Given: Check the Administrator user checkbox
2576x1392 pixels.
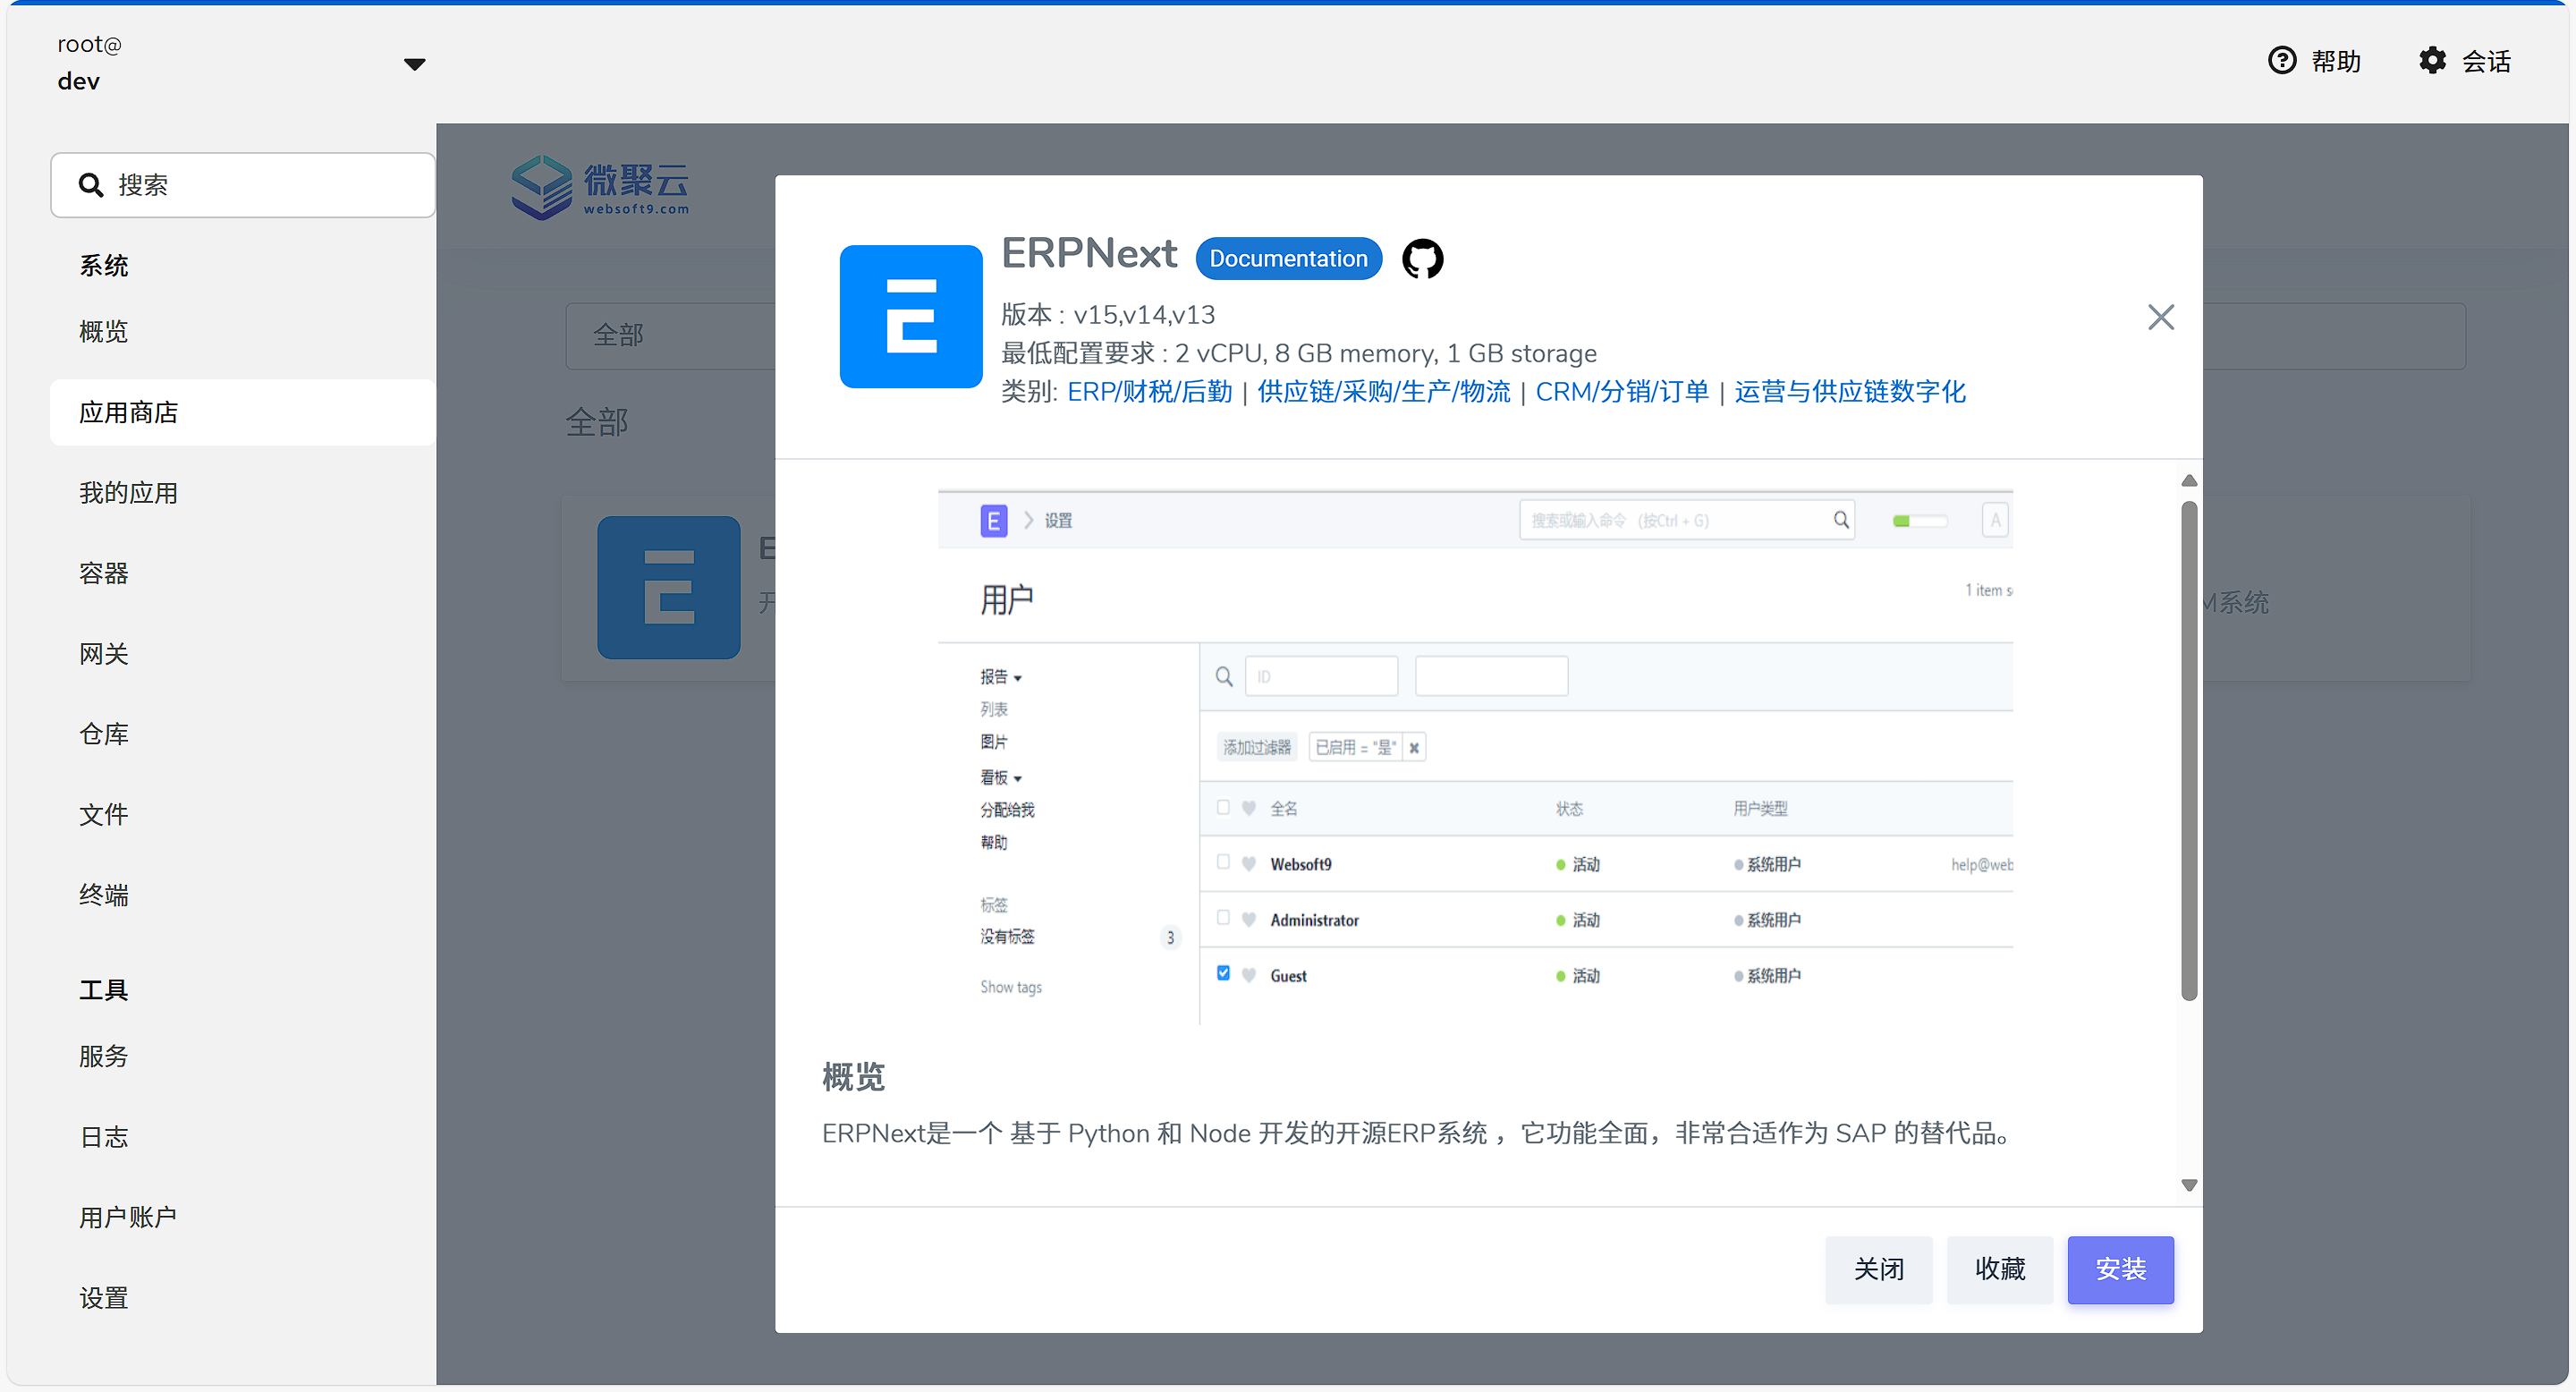Looking at the screenshot, I should tap(1223, 916).
